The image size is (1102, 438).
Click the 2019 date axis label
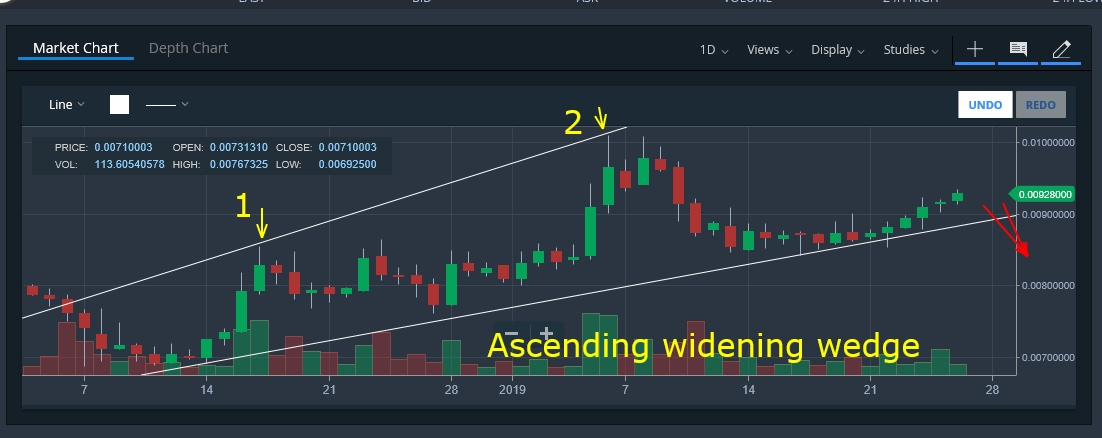(513, 389)
